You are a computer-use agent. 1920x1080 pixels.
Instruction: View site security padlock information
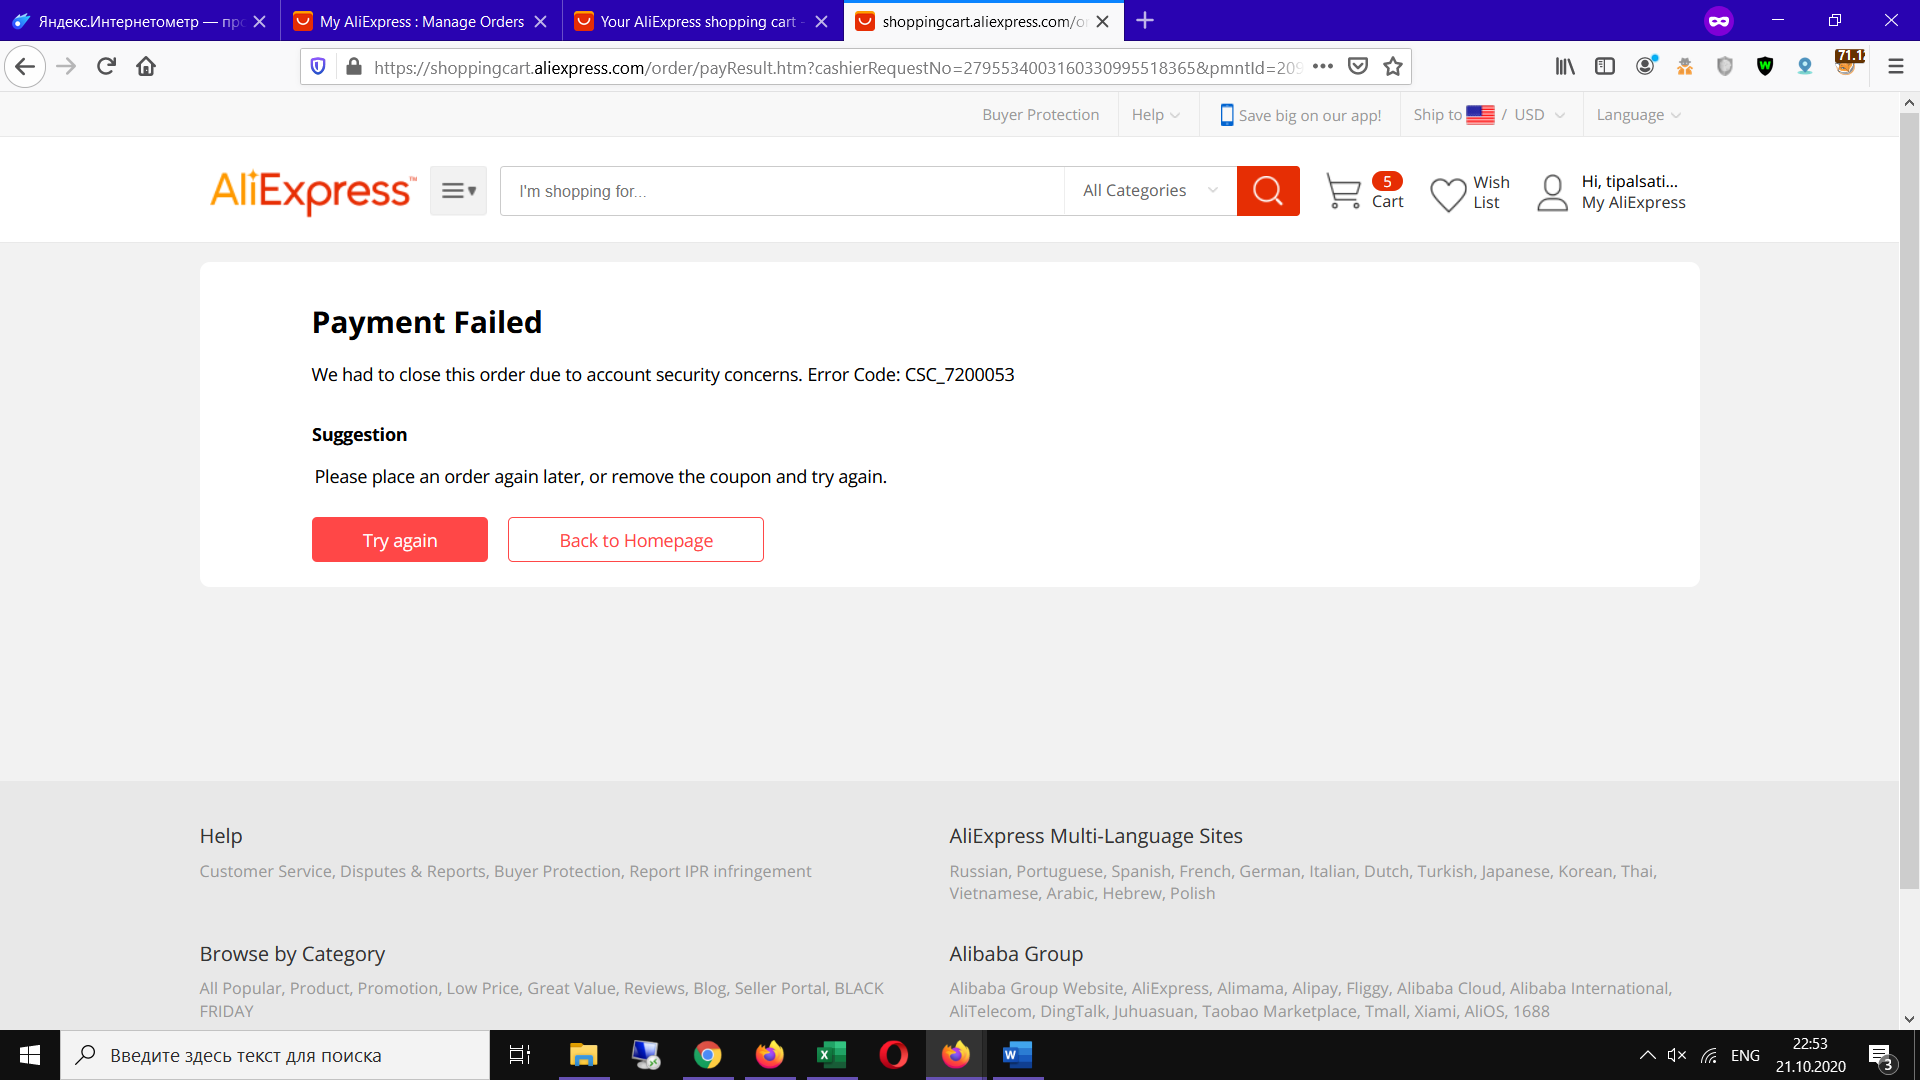pos(353,67)
